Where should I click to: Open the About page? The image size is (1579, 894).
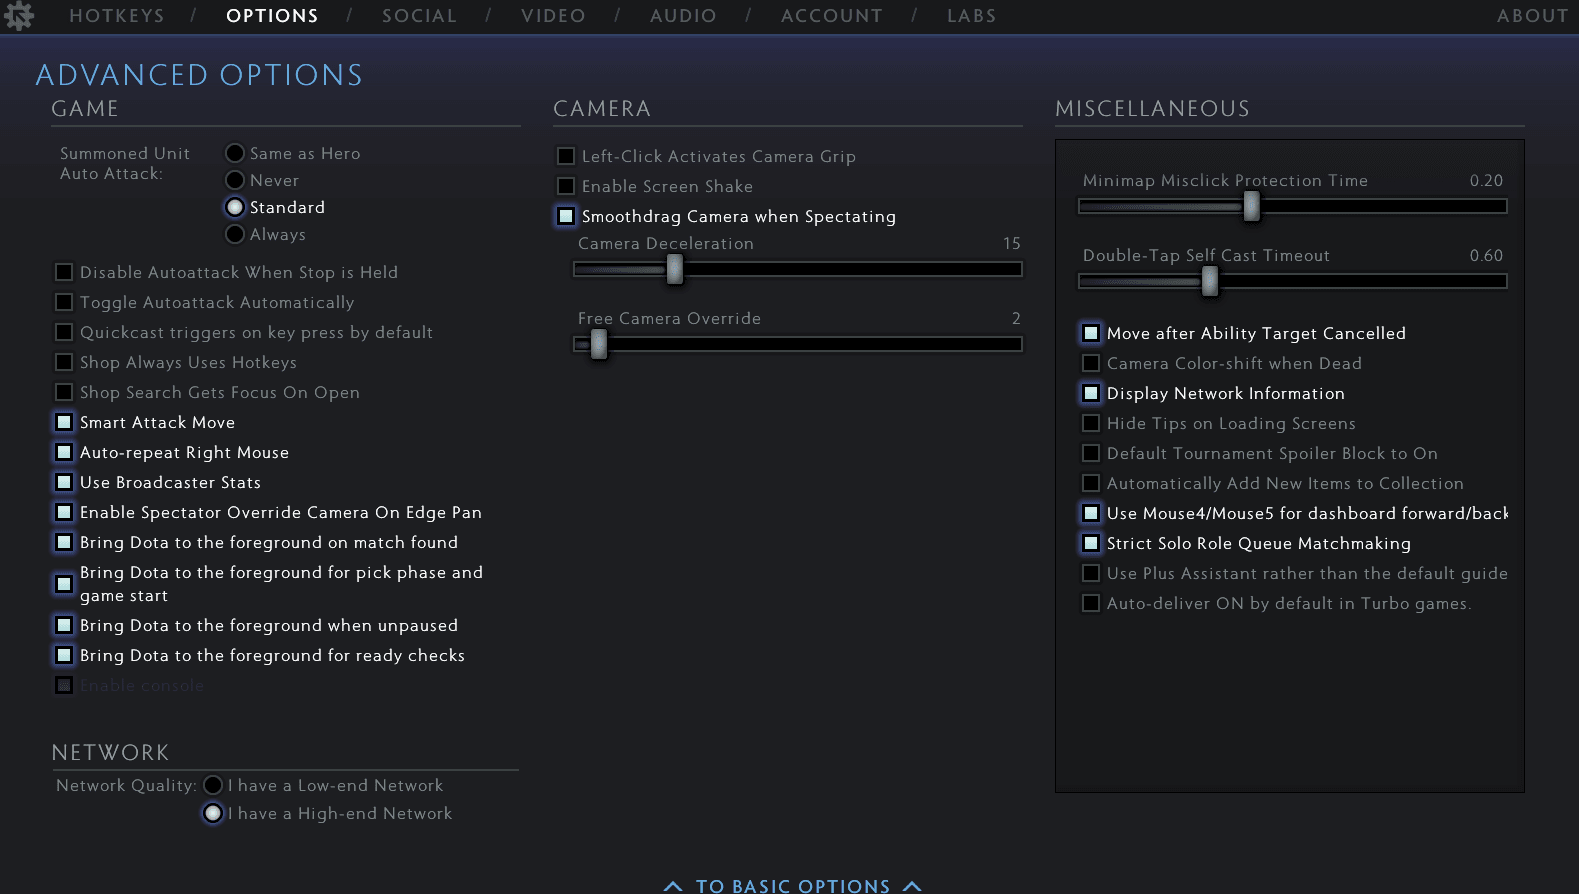pyautogui.click(x=1532, y=16)
